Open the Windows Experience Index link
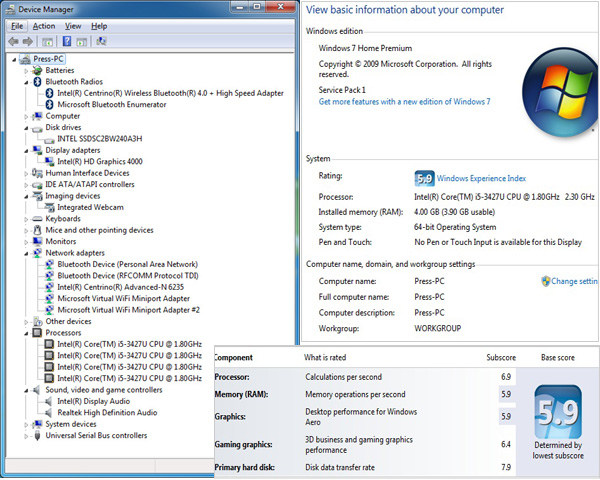Screen dimensions: 600x480 click(481, 178)
